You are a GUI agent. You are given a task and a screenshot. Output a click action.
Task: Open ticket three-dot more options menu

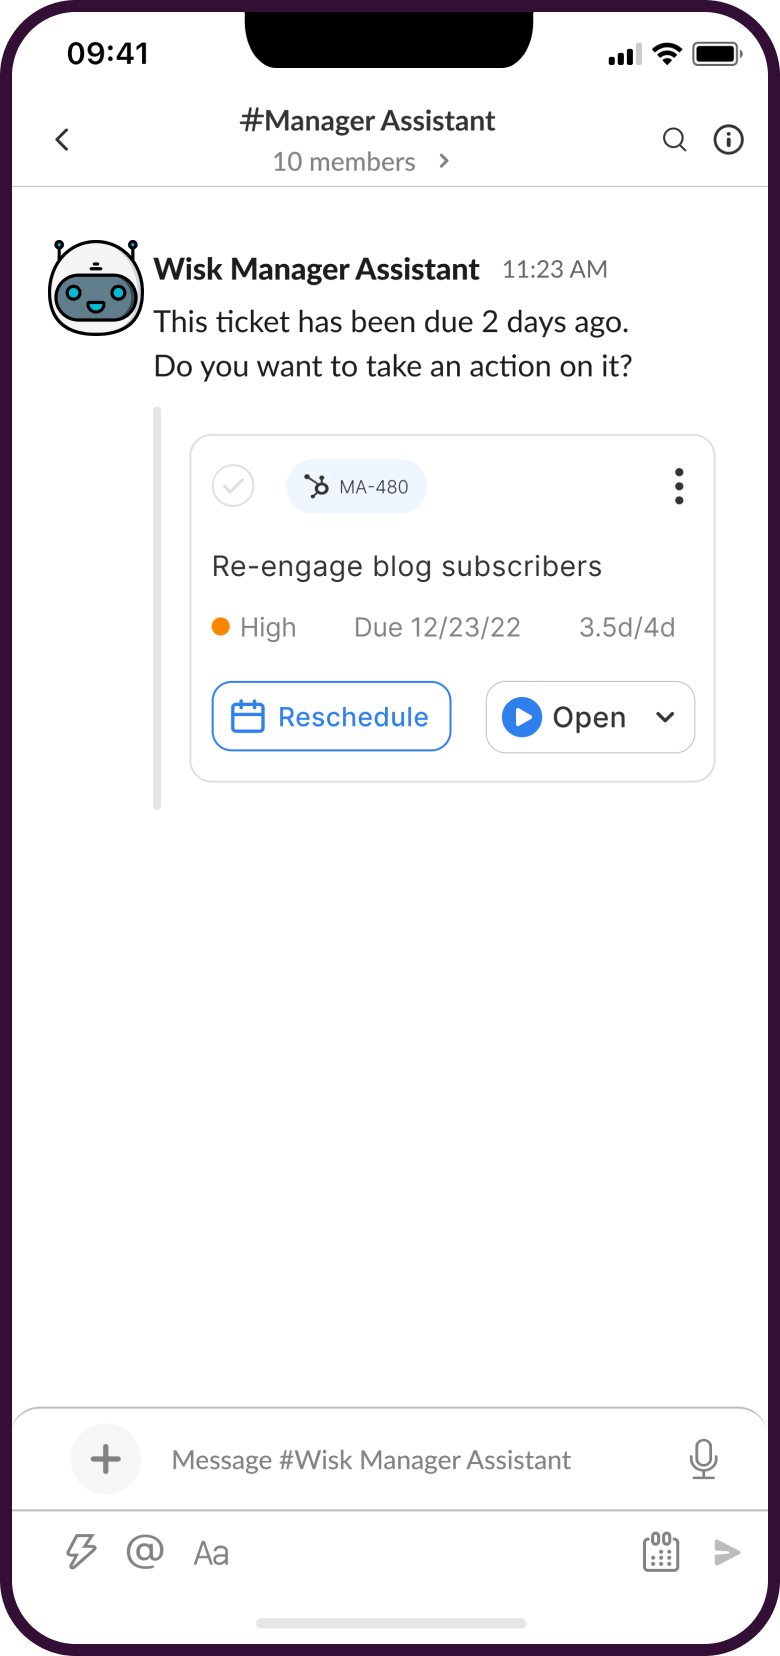click(x=679, y=487)
